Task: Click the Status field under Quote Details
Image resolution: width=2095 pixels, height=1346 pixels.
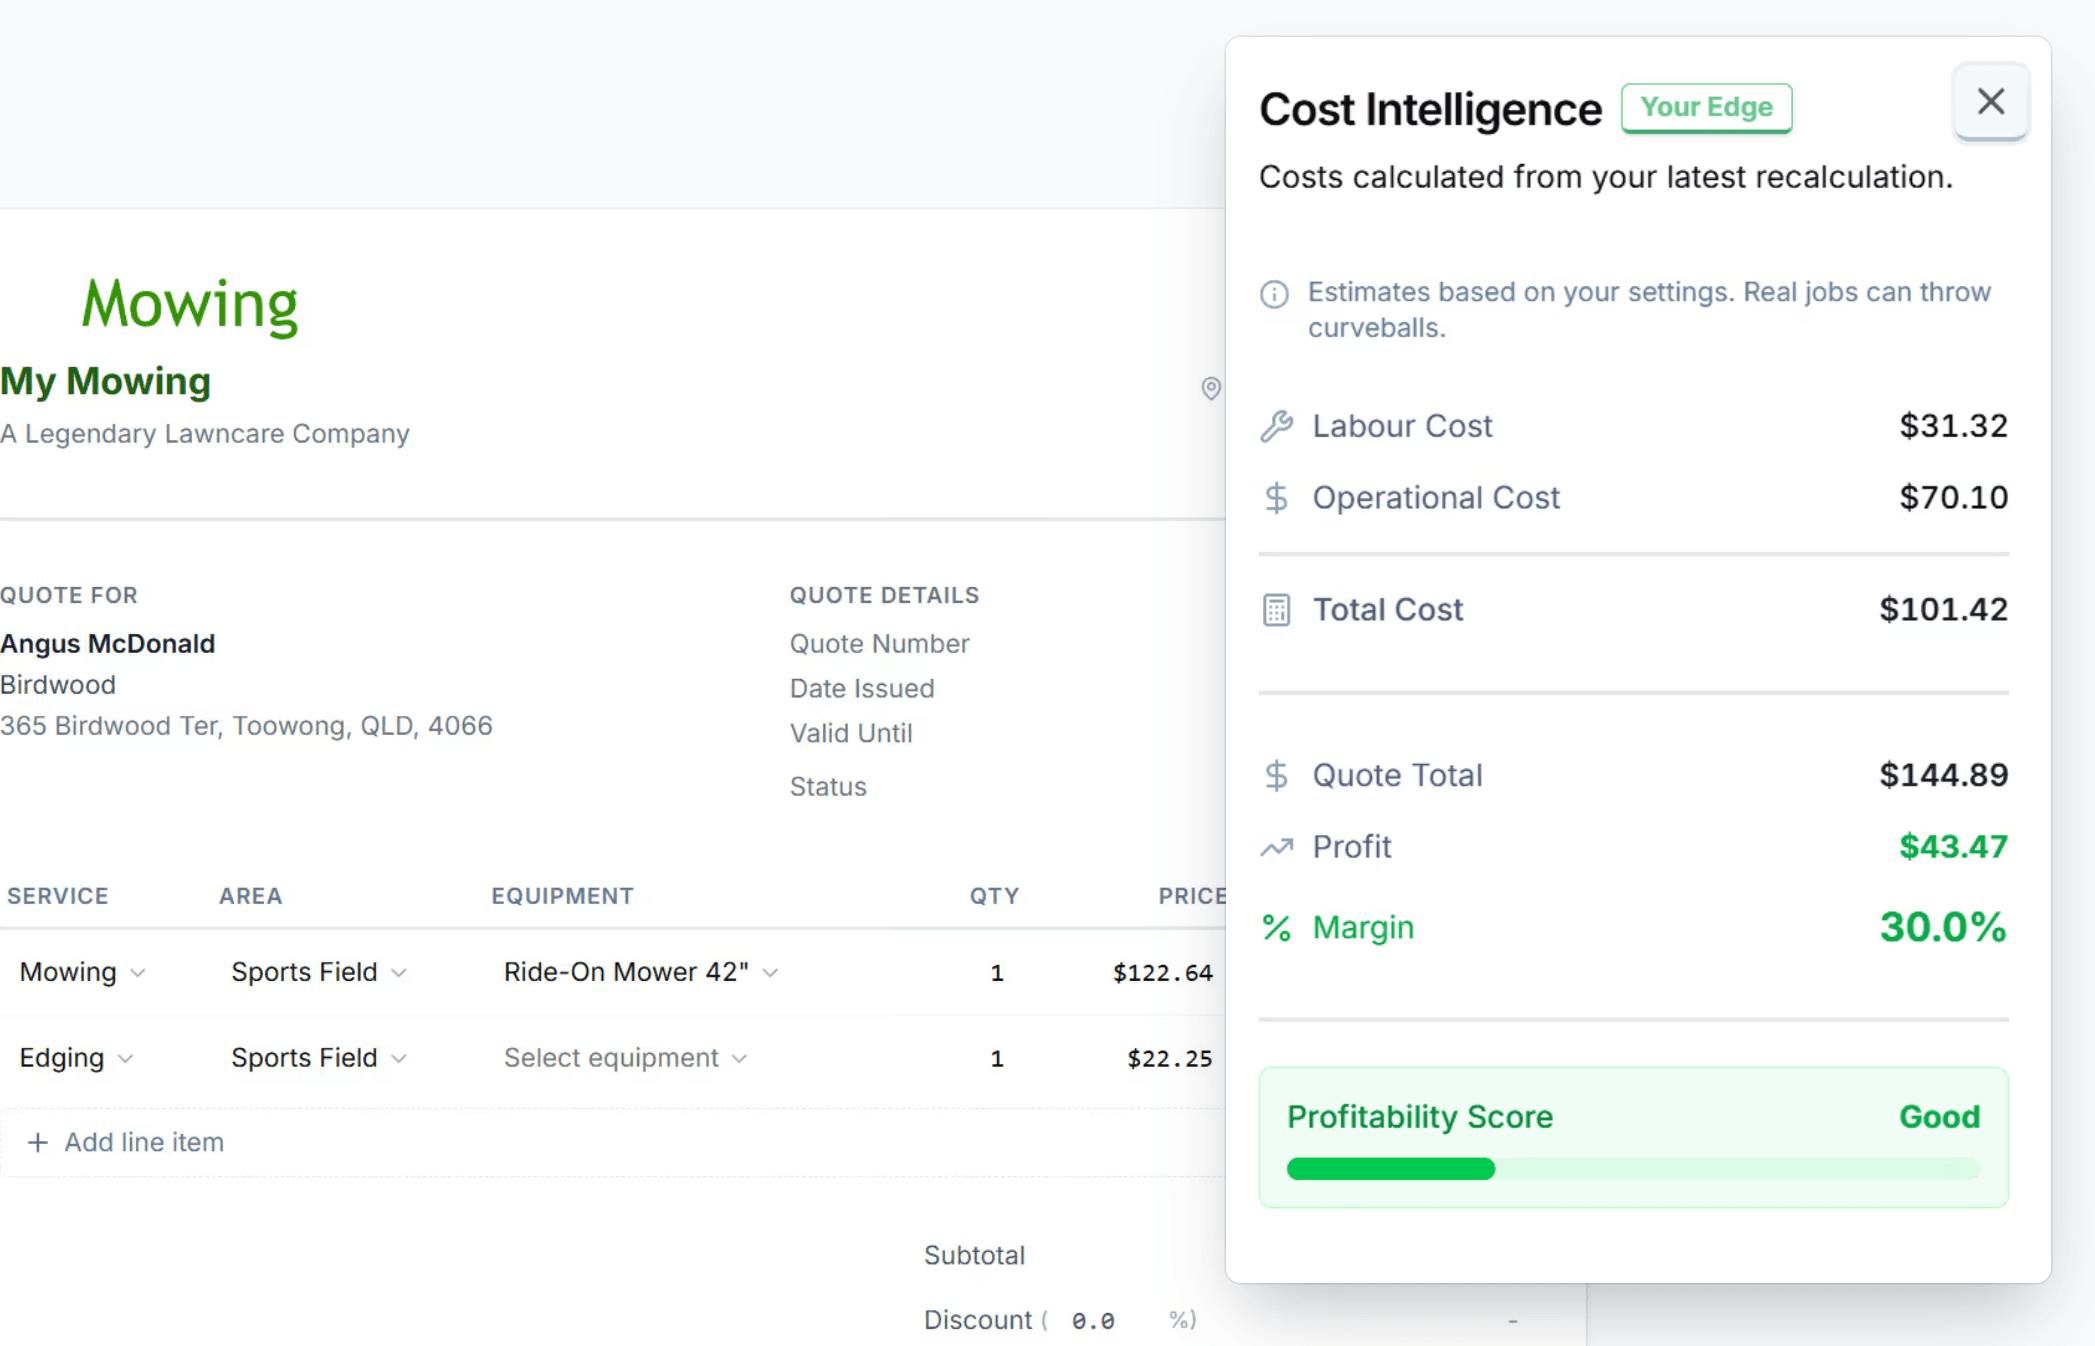Action: point(828,787)
